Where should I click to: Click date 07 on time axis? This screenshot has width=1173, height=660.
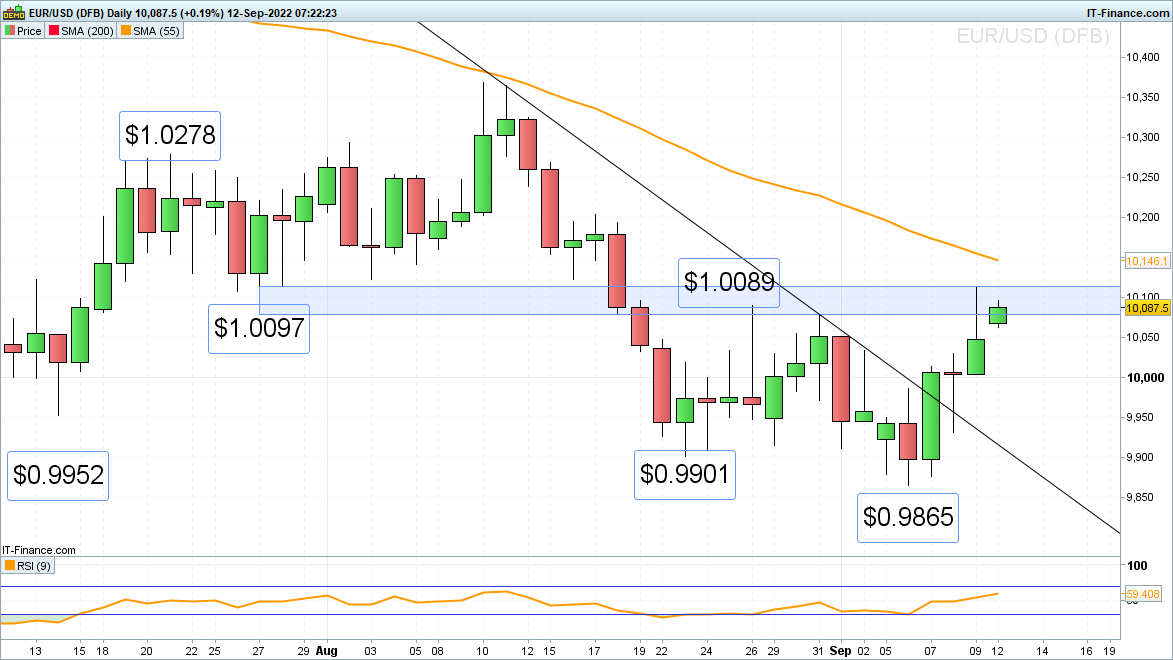931,651
